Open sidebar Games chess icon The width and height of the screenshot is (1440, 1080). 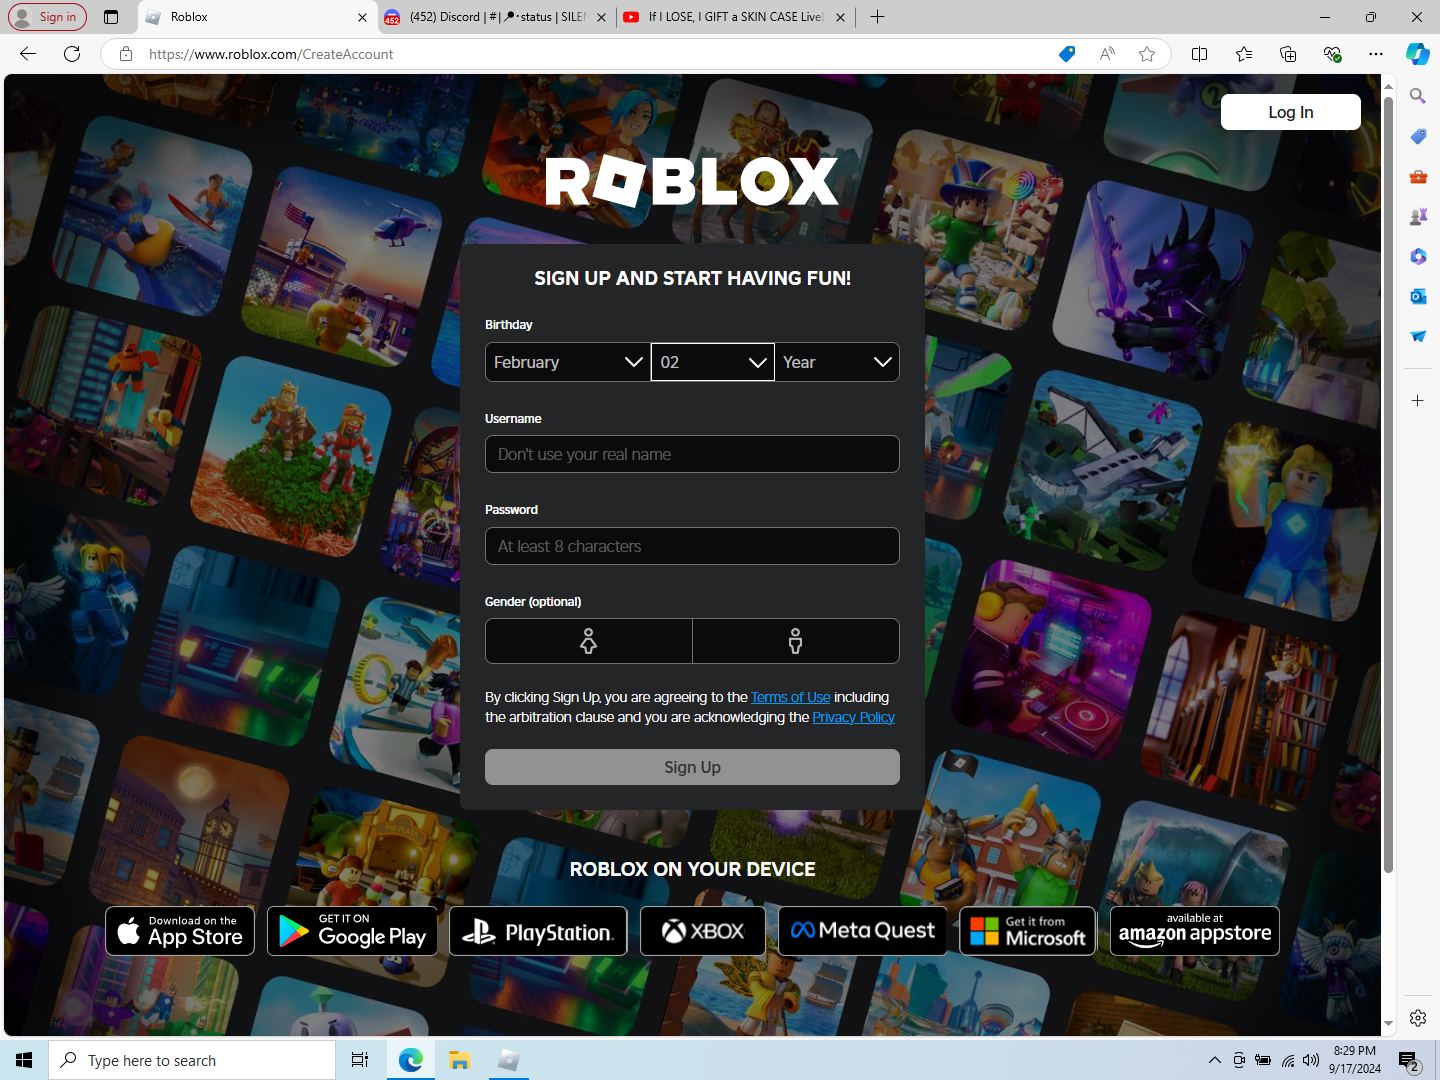(1418, 216)
